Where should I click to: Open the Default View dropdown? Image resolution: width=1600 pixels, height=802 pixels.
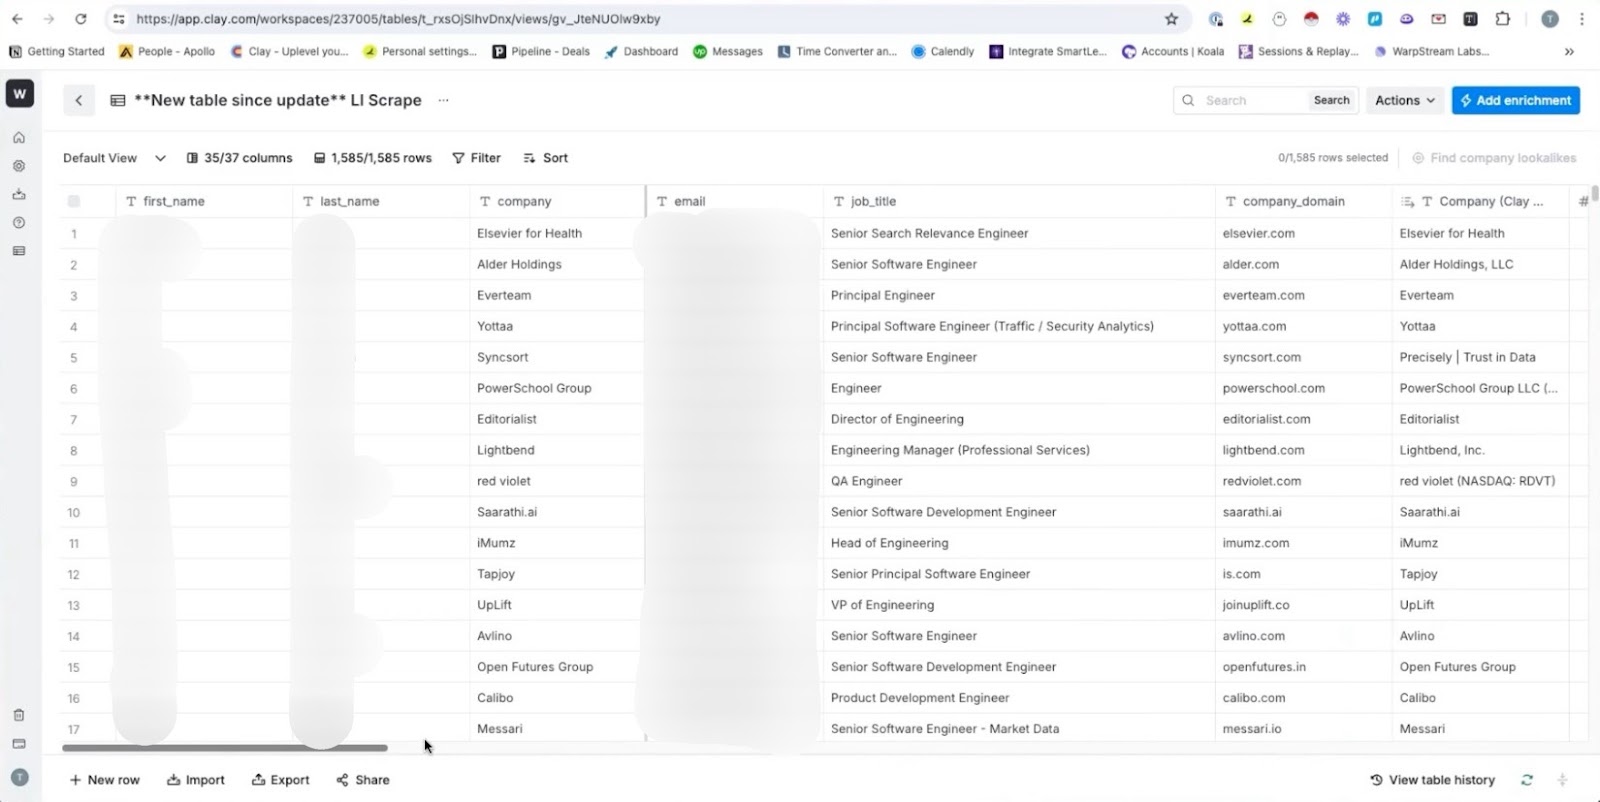114,158
